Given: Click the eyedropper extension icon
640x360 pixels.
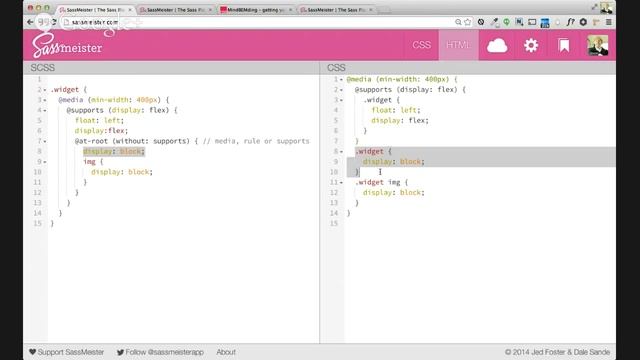Looking at the screenshot, I should coord(494,22).
